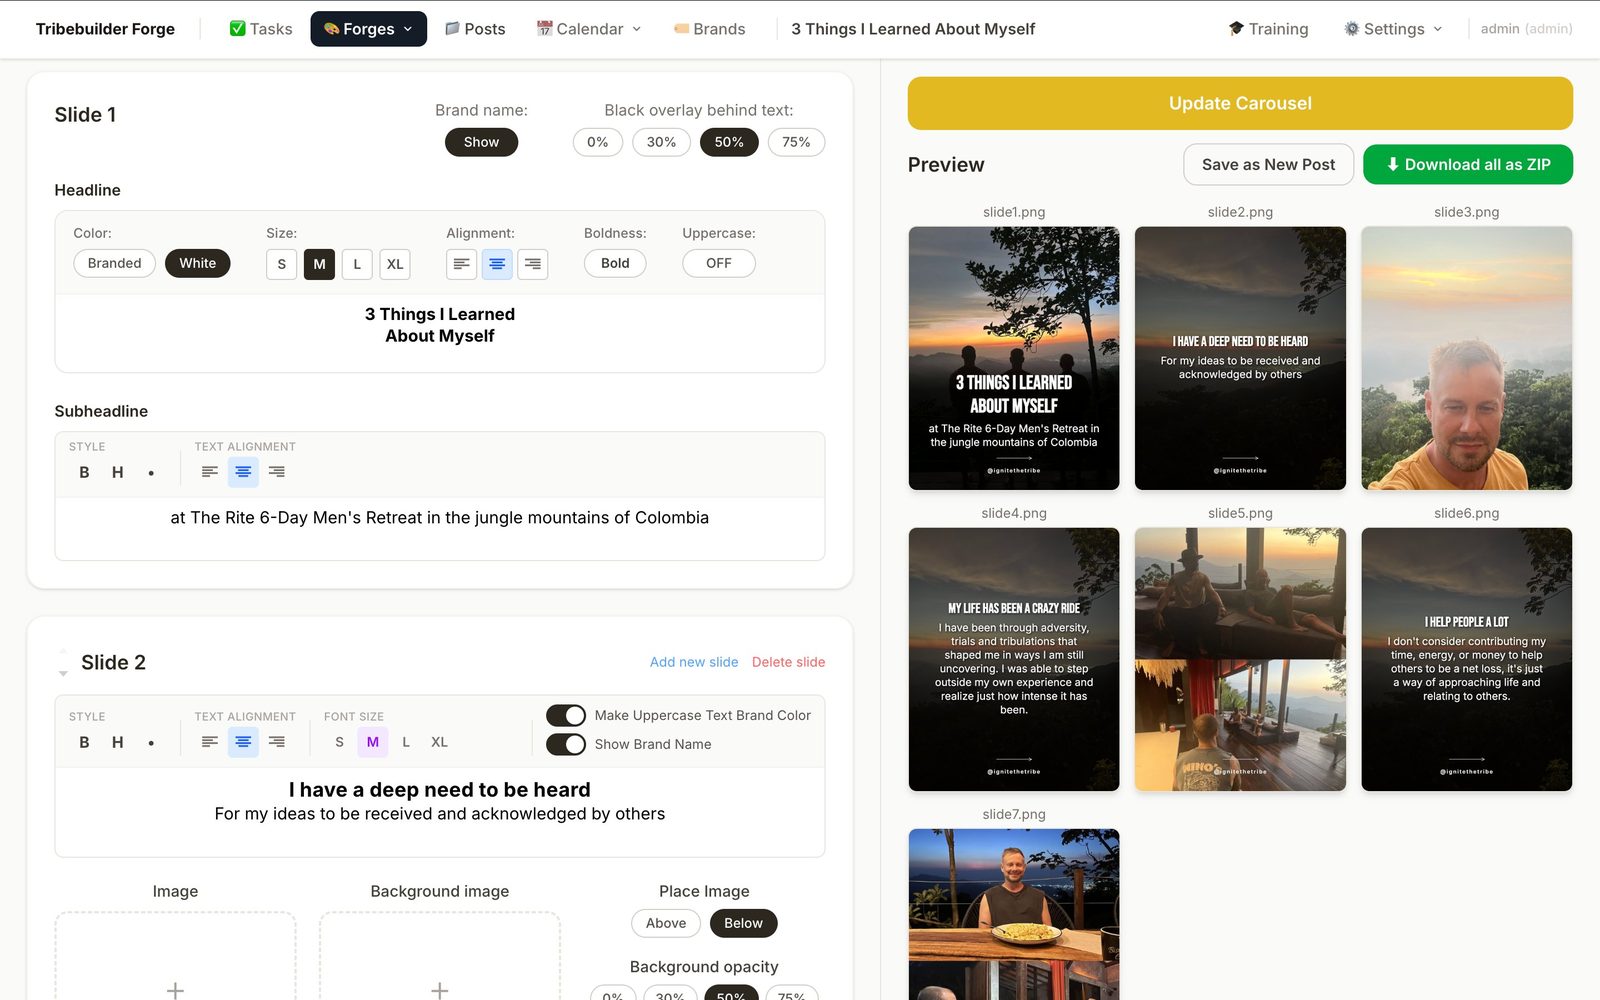Align Subheadline text center

(243, 472)
